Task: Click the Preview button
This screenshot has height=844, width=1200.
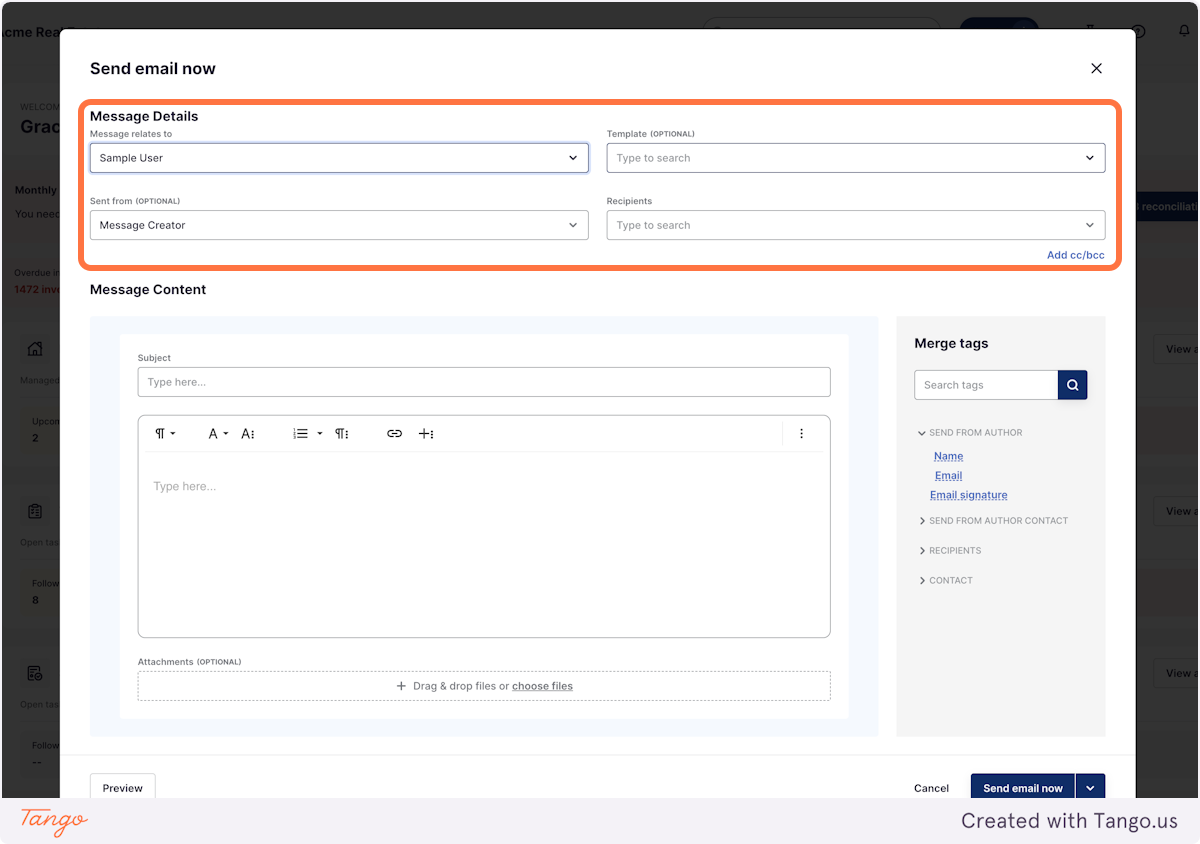Action: pos(123,788)
